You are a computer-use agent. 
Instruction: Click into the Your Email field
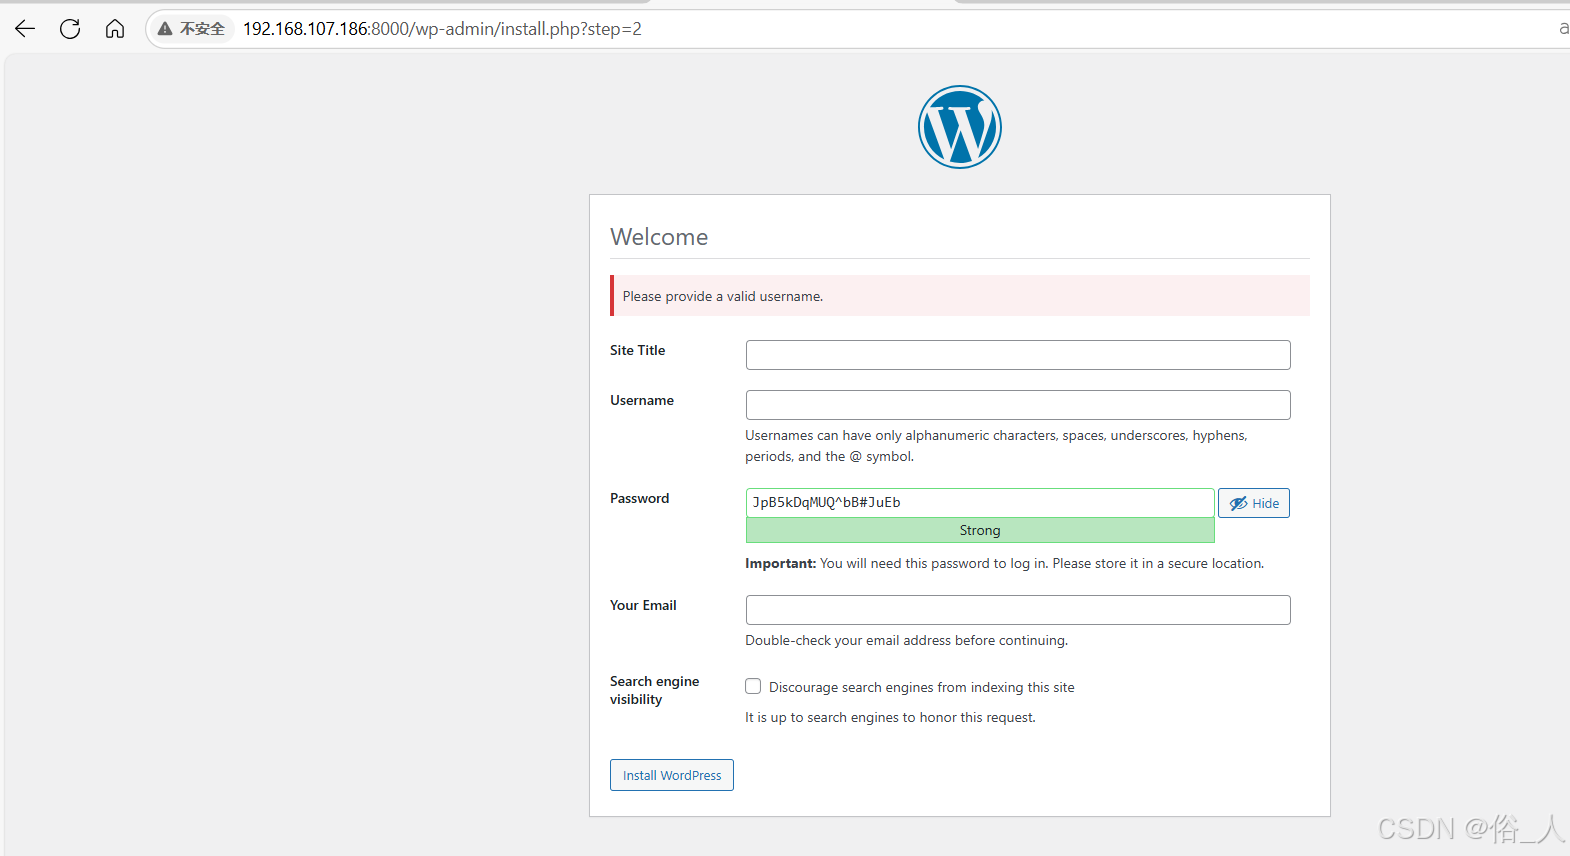click(x=1018, y=610)
